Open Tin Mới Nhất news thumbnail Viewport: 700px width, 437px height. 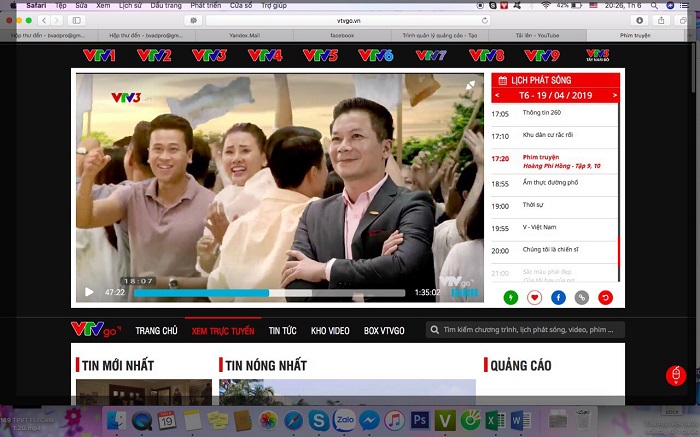(x=144, y=392)
